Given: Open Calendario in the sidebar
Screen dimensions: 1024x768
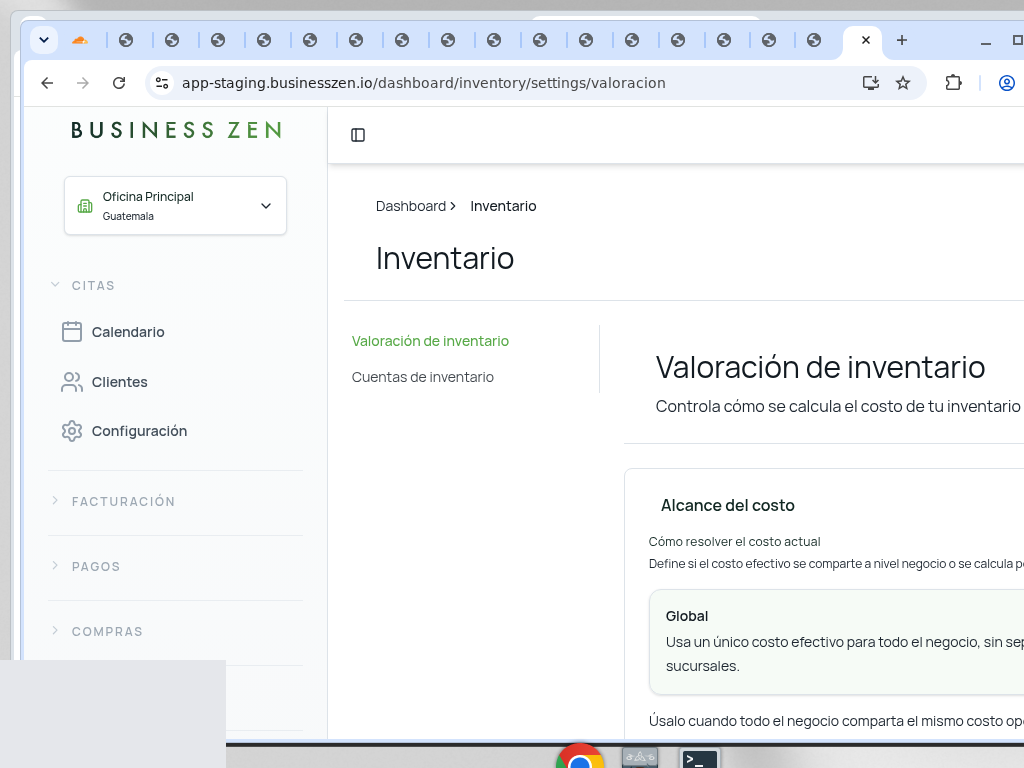Looking at the screenshot, I should tap(128, 332).
